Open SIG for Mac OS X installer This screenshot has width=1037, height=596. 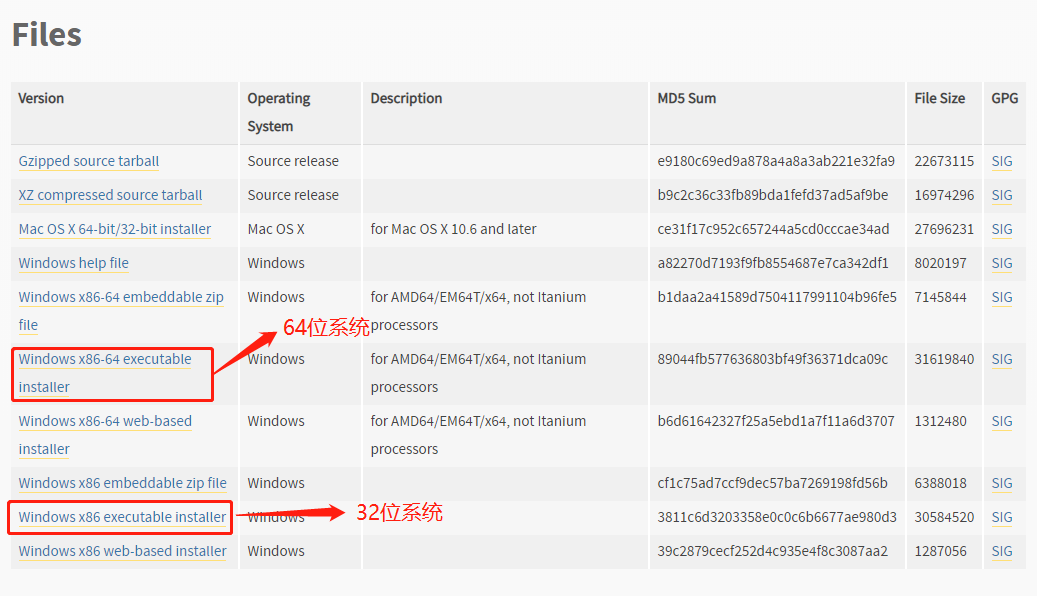pyautogui.click(x=1002, y=229)
